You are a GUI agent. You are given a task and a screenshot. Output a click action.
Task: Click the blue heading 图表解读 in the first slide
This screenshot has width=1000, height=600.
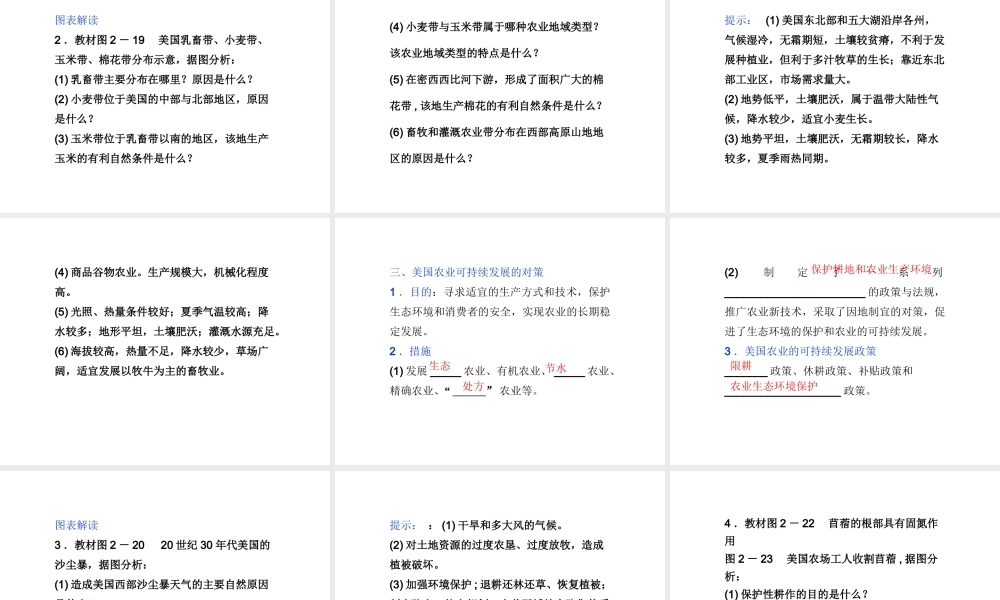(x=76, y=19)
